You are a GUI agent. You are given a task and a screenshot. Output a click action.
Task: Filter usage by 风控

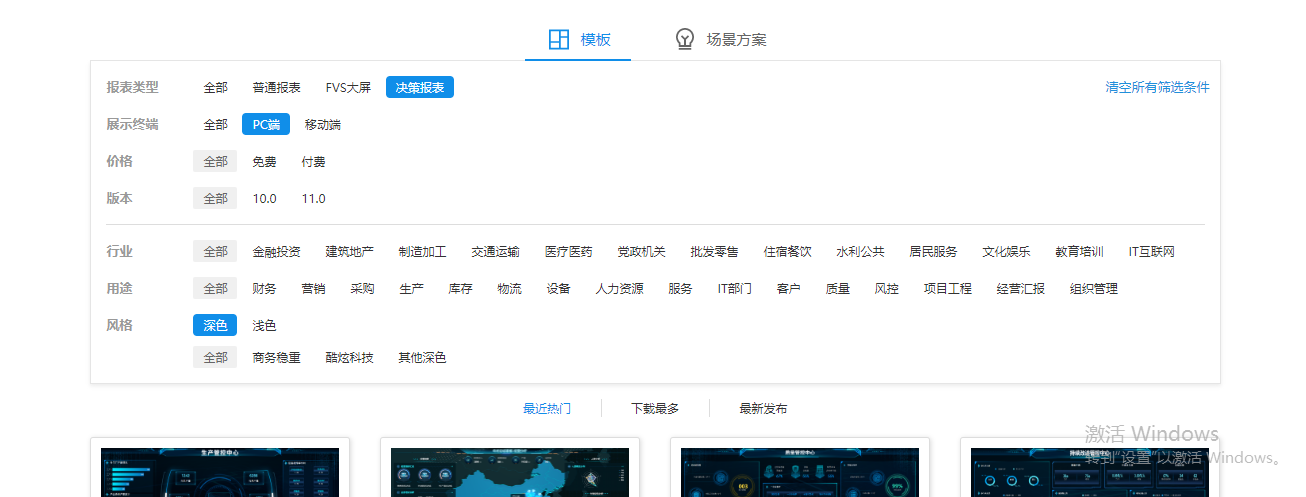[886, 288]
